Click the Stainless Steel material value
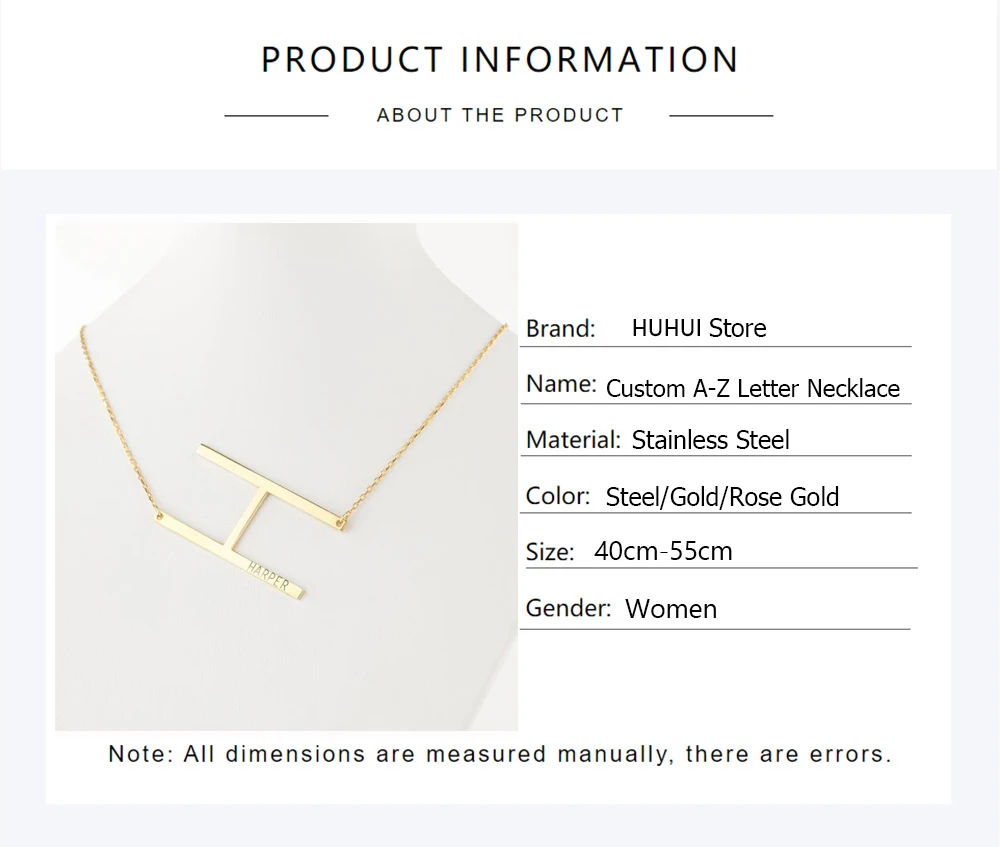The height and width of the screenshot is (847, 1000). 710,440
